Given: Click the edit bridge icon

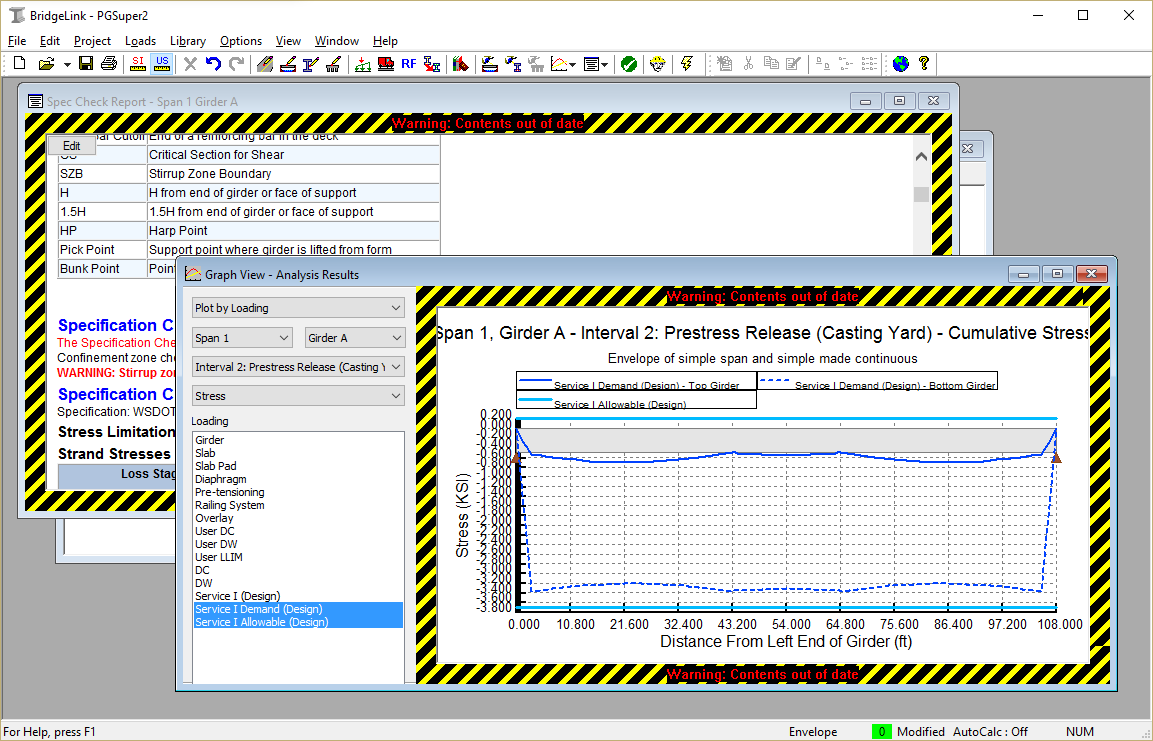Looking at the screenshot, I should click(x=288, y=64).
